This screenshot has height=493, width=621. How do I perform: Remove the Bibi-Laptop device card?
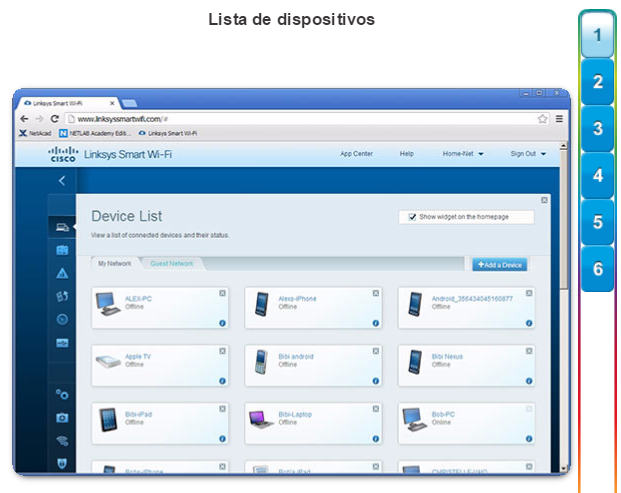coord(375,409)
